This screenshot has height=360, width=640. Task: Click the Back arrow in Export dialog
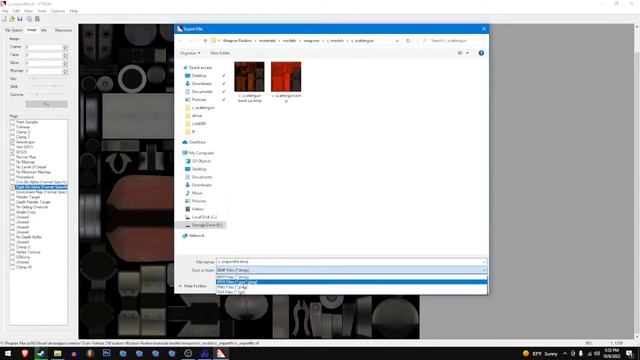(180, 41)
